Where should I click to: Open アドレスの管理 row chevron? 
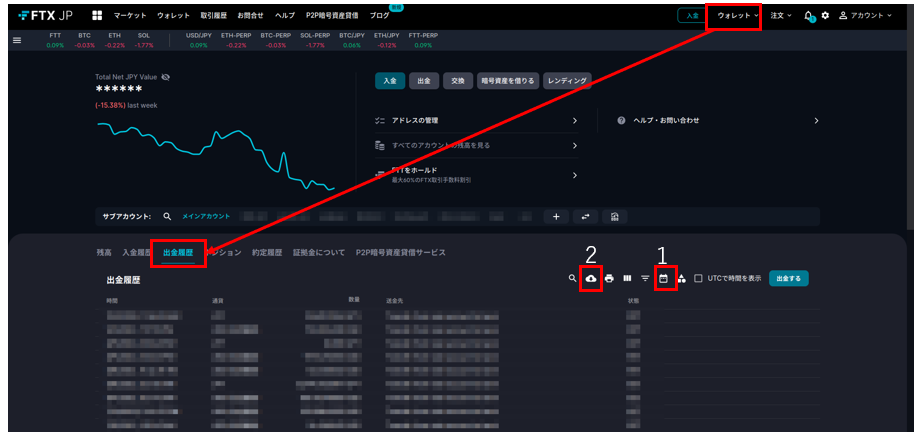pos(574,121)
